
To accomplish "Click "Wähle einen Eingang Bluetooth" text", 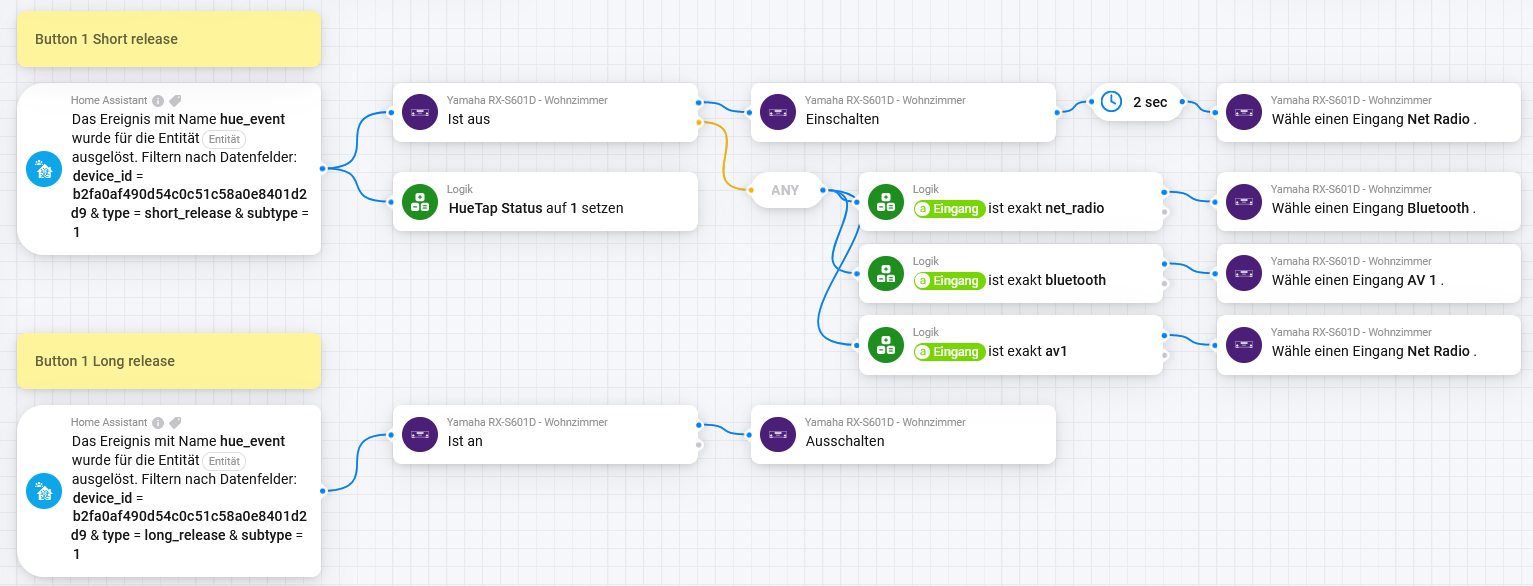I will coord(1374,209).
